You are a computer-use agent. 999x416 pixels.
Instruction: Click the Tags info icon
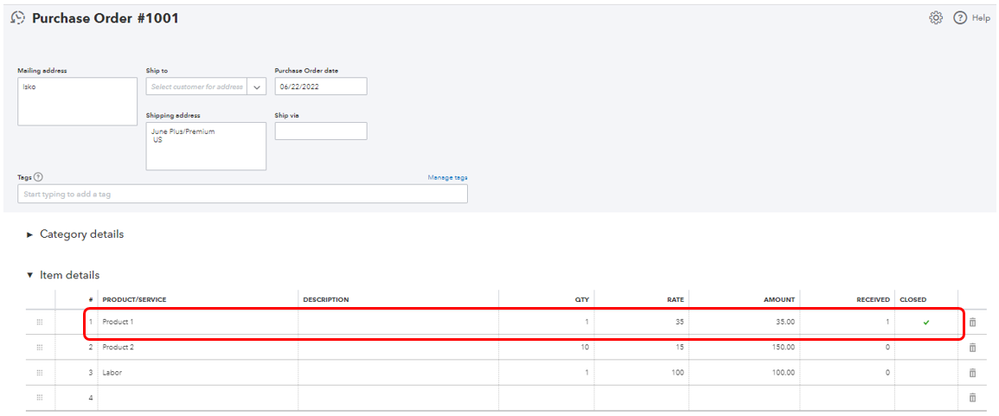tap(38, 177)
